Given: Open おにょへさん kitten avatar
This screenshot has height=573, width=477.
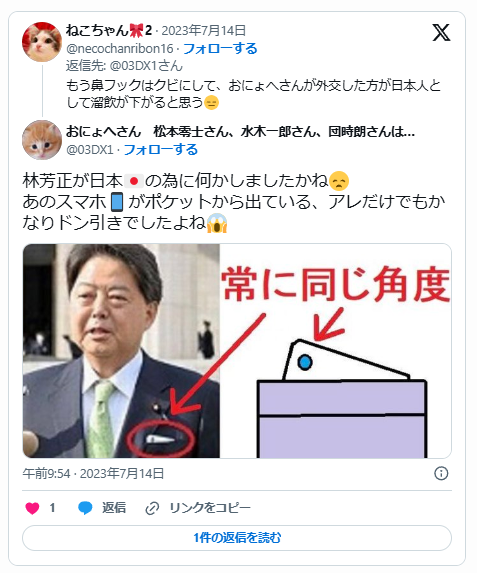Looking at the screenshot, I should point(42,140).
